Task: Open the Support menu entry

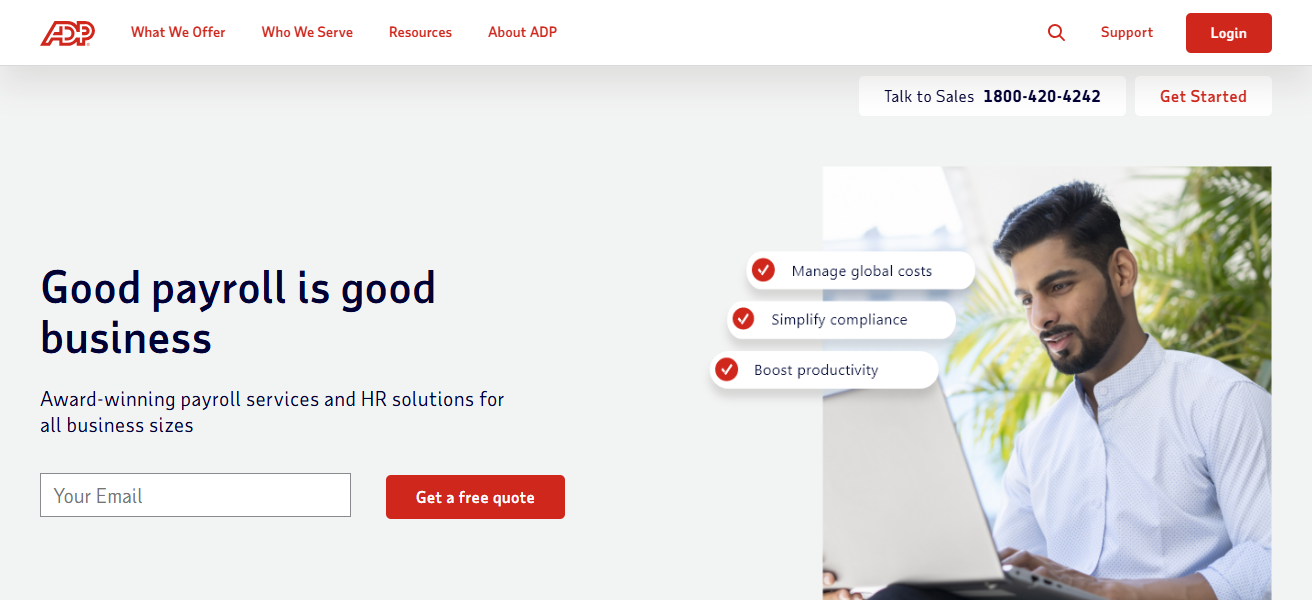Action: click(x=1126, y=32)
